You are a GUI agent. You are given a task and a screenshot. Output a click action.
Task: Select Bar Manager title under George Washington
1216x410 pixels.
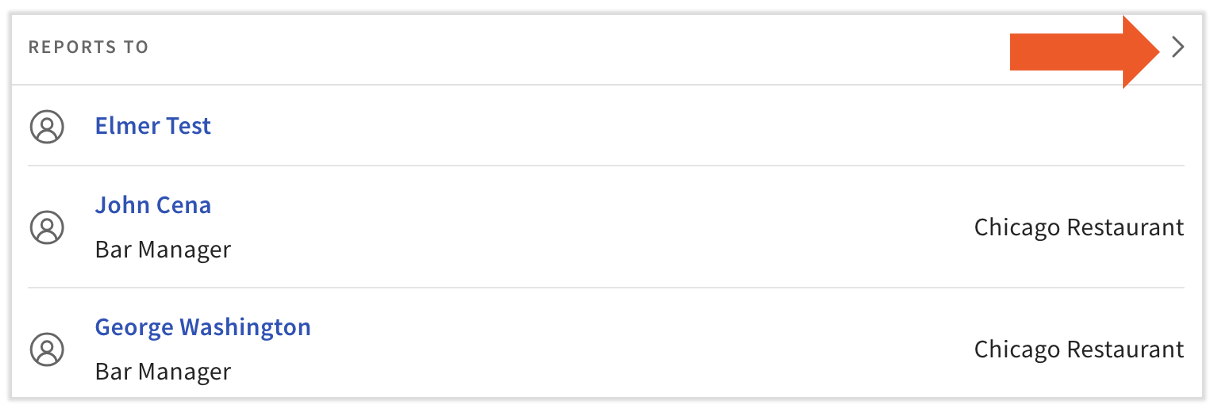pyautogui.click(x=163, y=372)
